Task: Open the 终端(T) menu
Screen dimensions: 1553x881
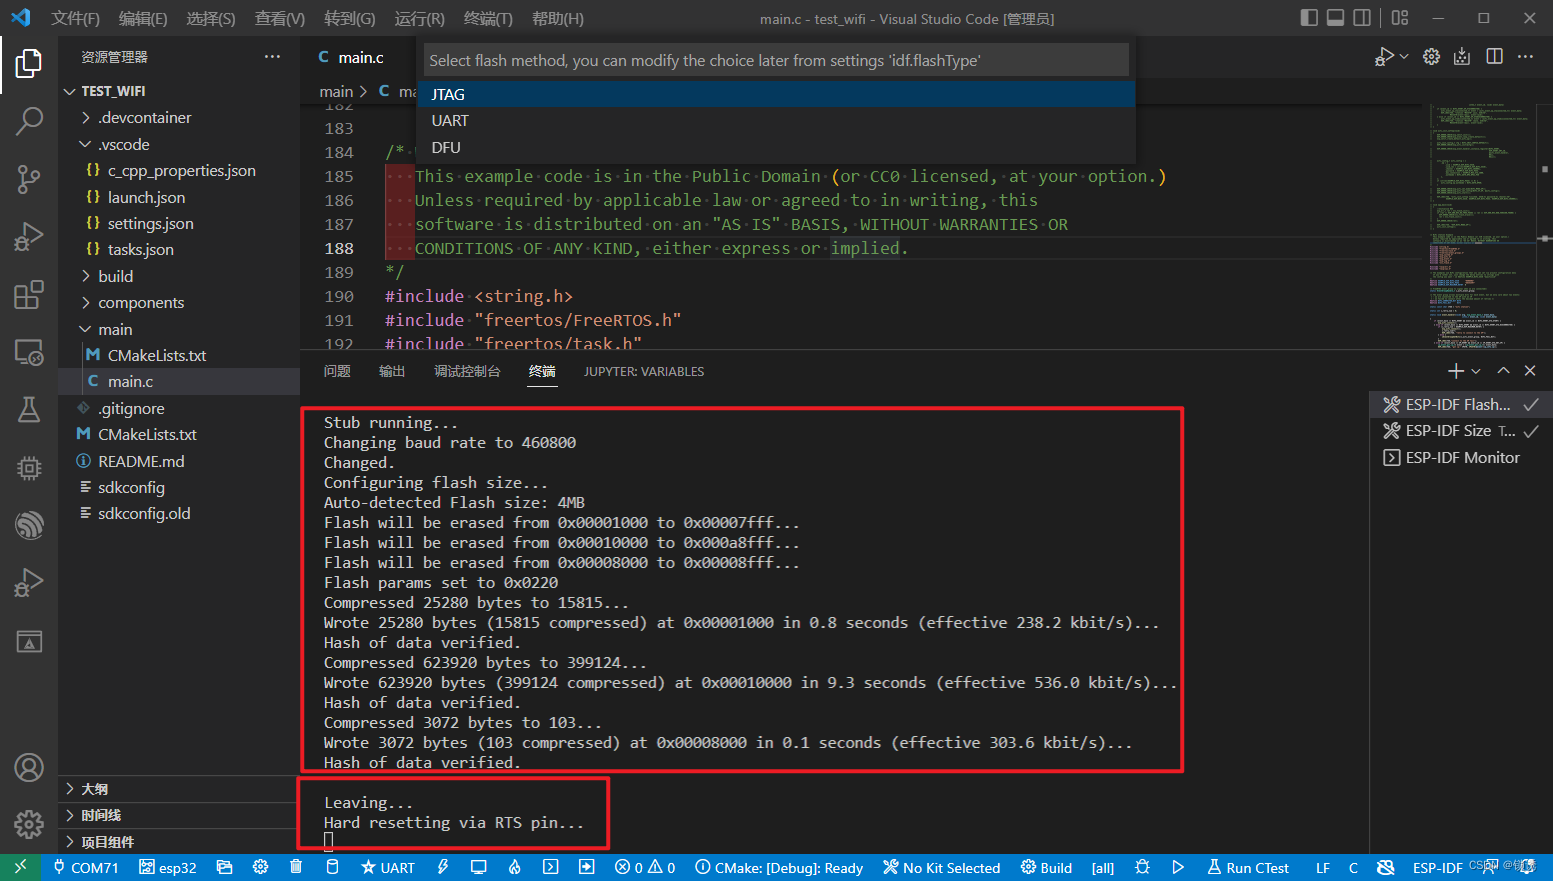Action: pyautogui.click(x=488, y=18)
